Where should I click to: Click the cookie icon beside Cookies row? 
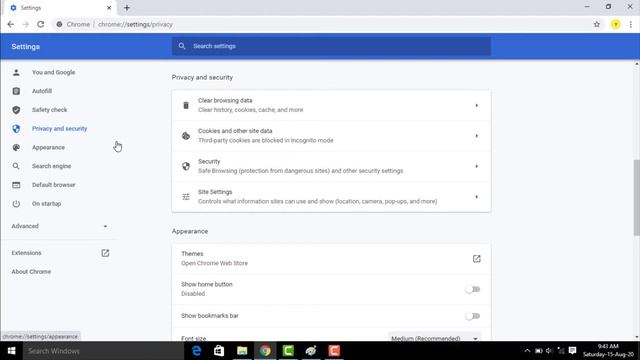click(186, 136)
